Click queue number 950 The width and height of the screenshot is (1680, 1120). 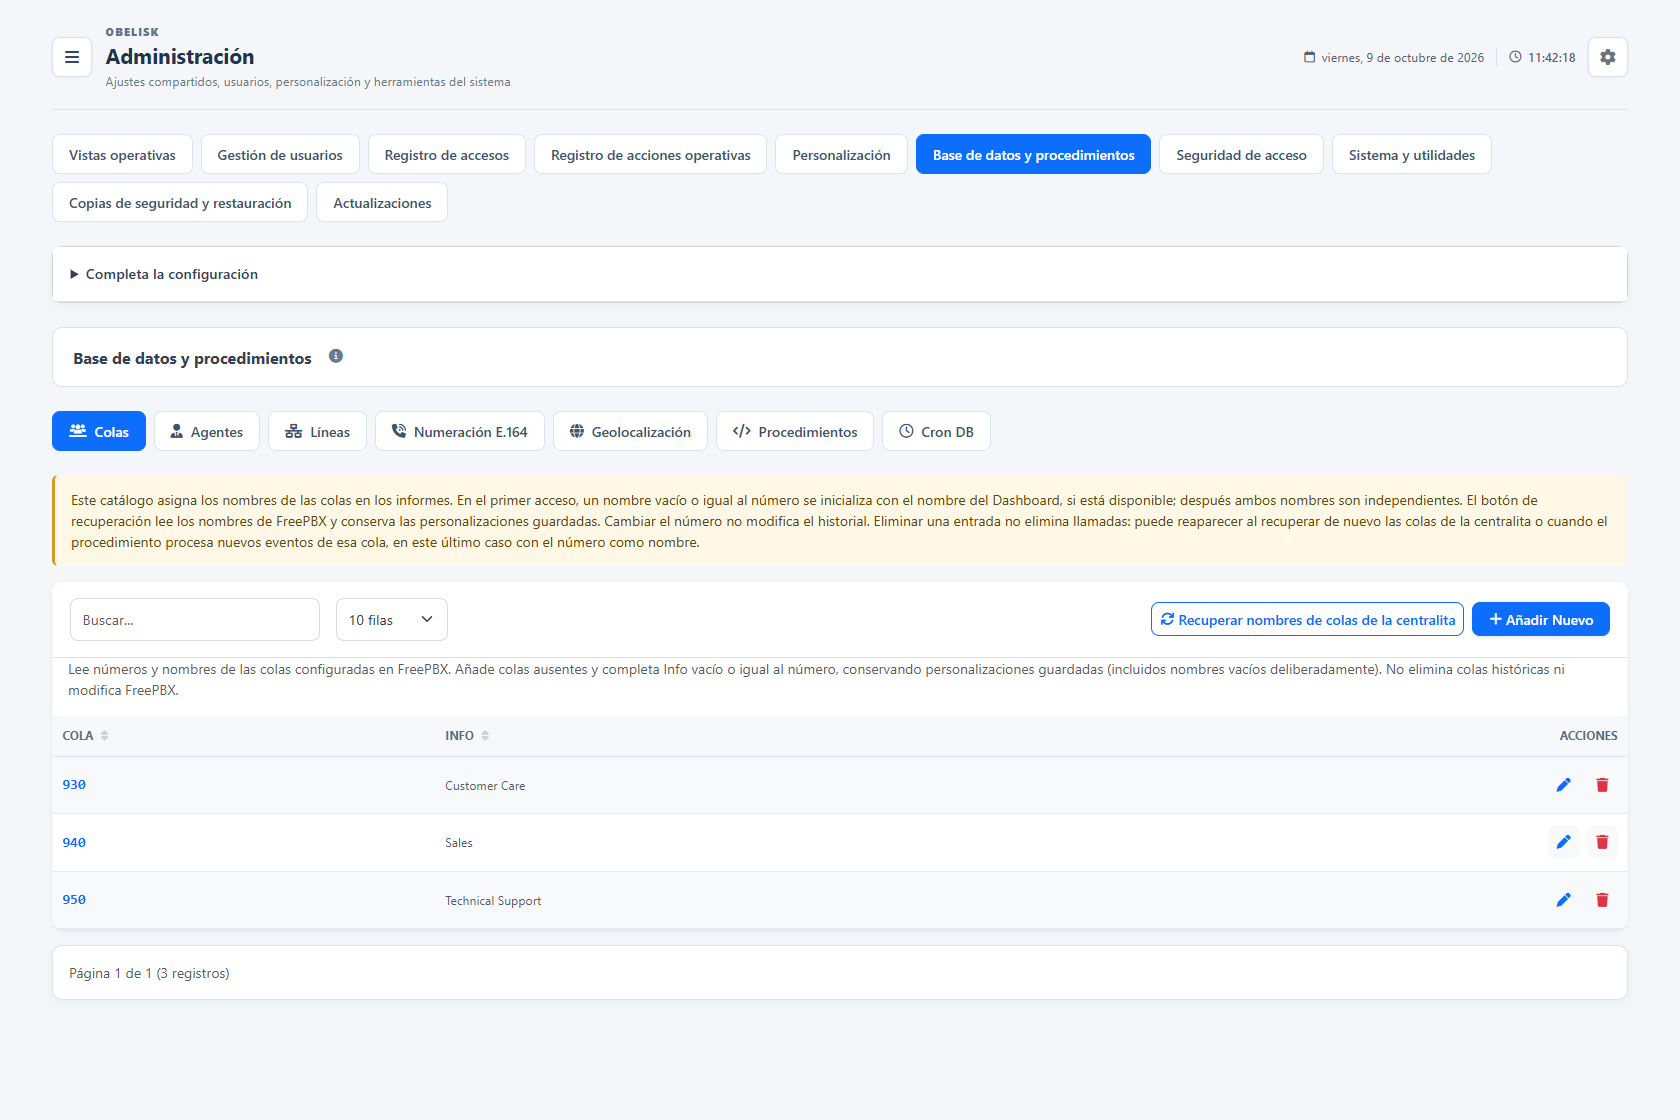(x=74, y=900)
